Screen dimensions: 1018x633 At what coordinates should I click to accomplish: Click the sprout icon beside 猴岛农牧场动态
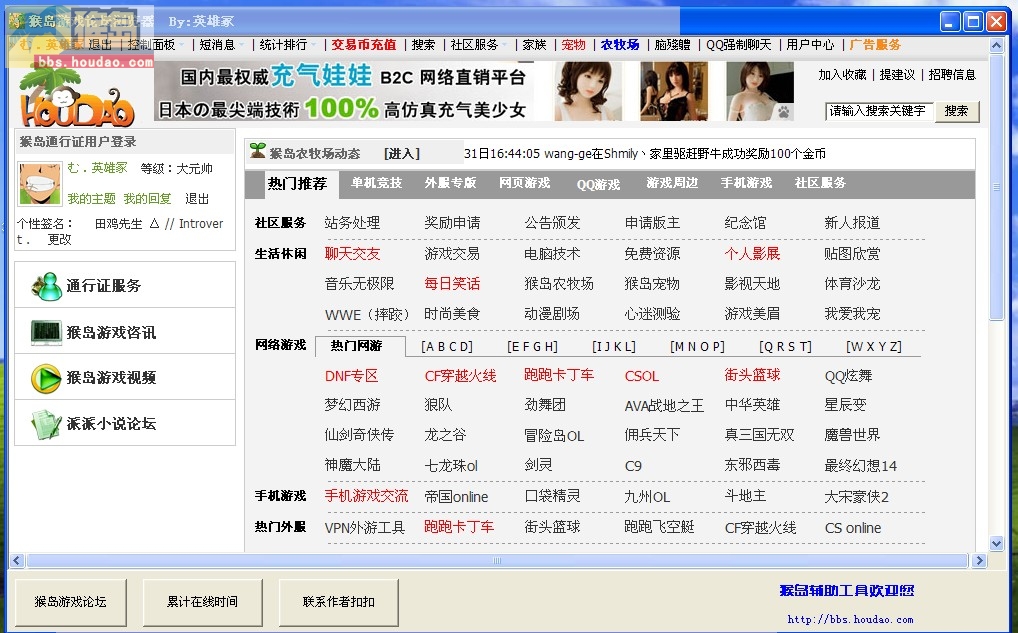tap(258, 151)
